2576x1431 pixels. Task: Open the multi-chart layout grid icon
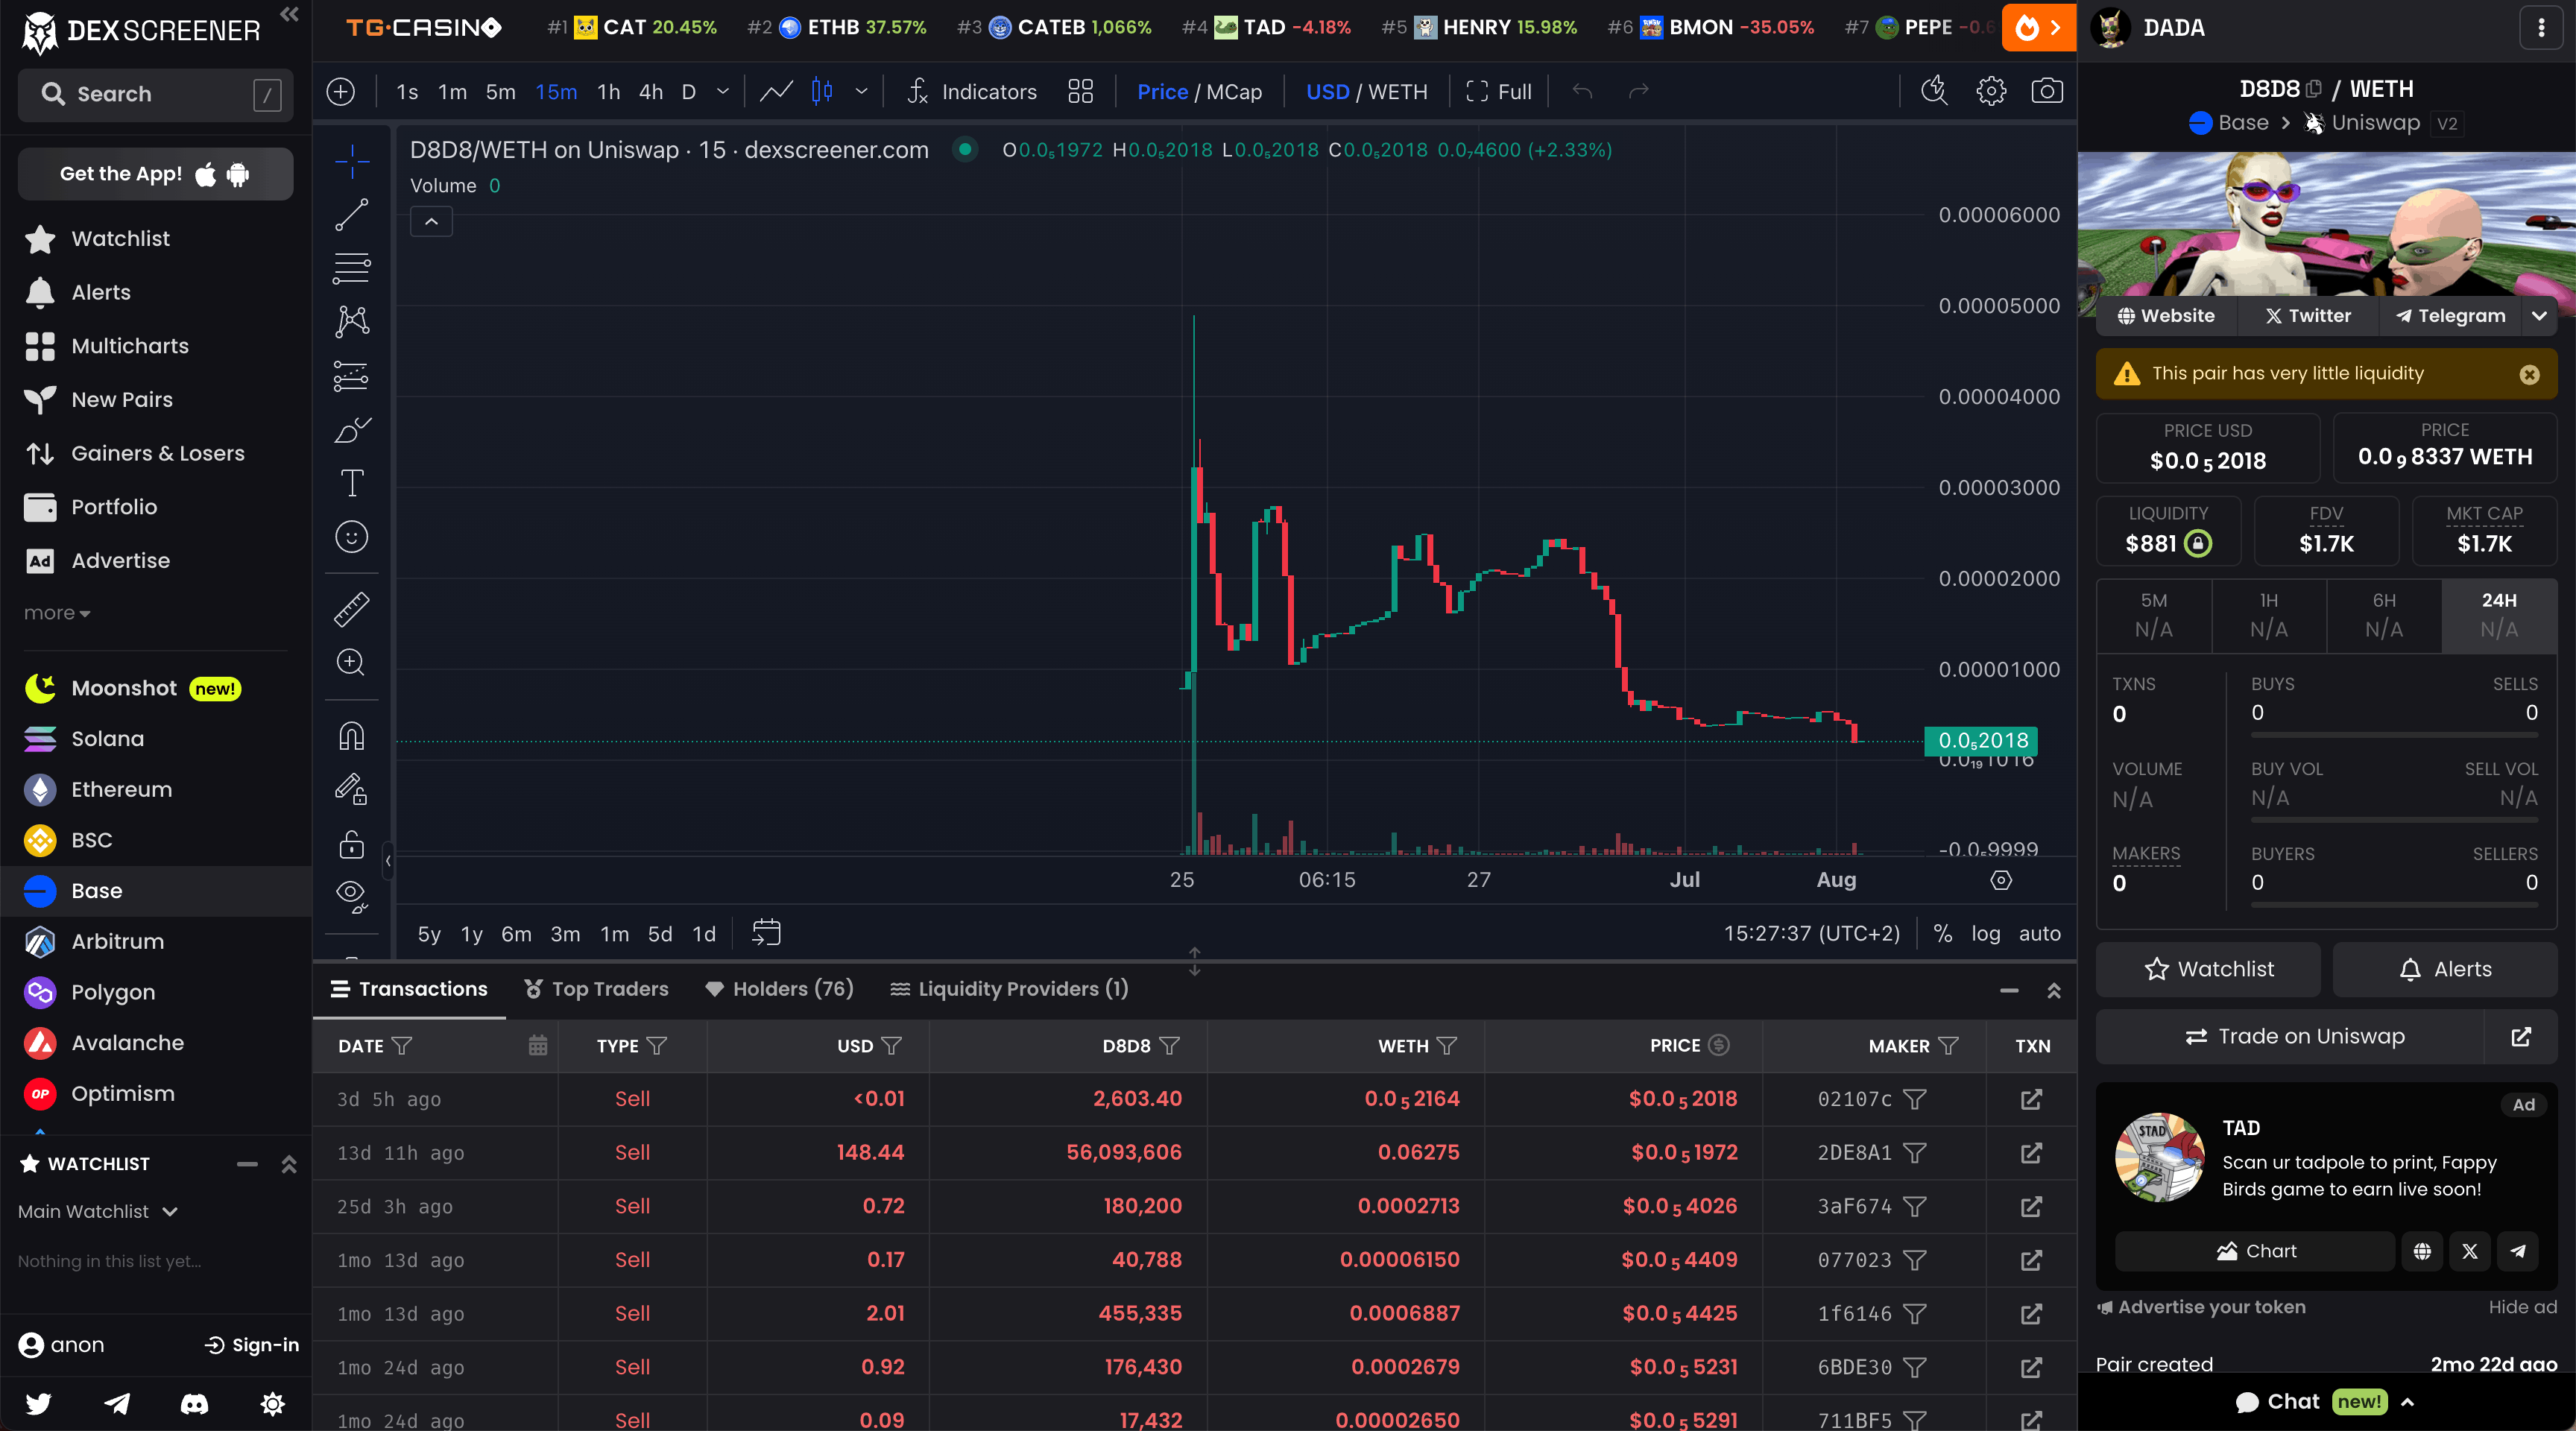(x=1080, y=92)
